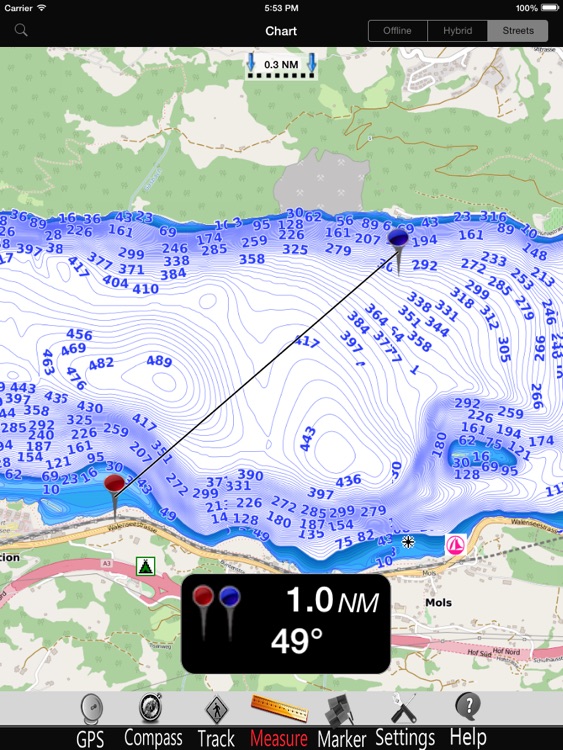Switch to Offline map mode
563x750 pixels.
pyautogui.click(x=397, y=31)
